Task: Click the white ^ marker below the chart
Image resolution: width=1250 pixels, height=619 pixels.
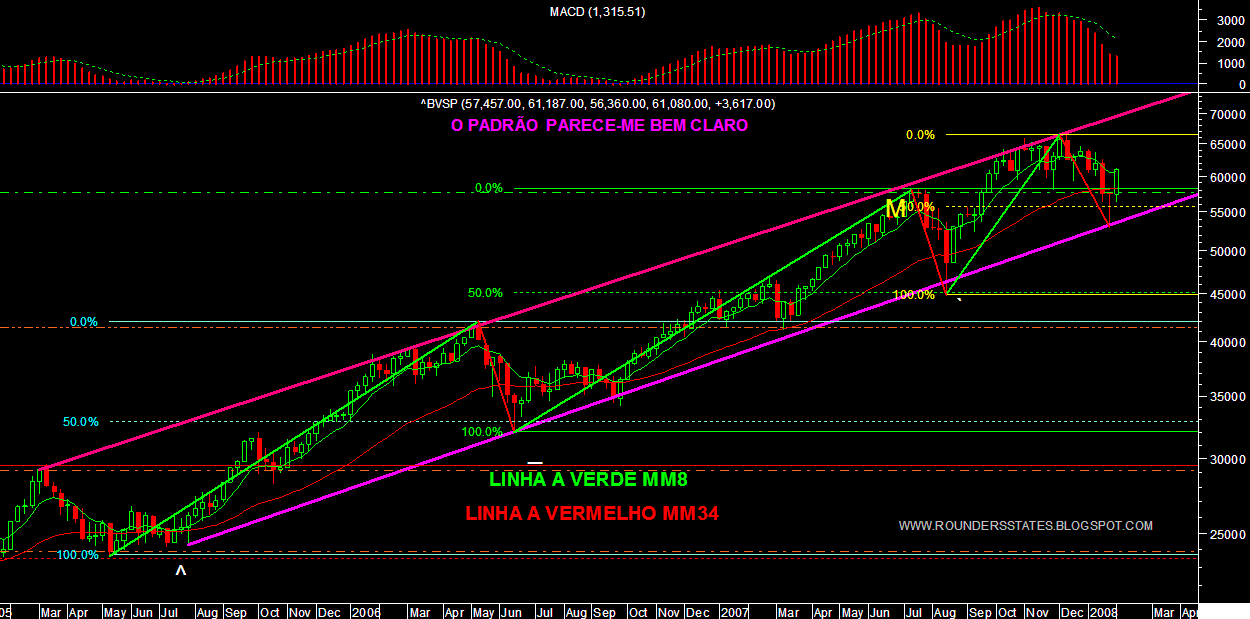Action: pyautogui.click(x=181, y=572)
